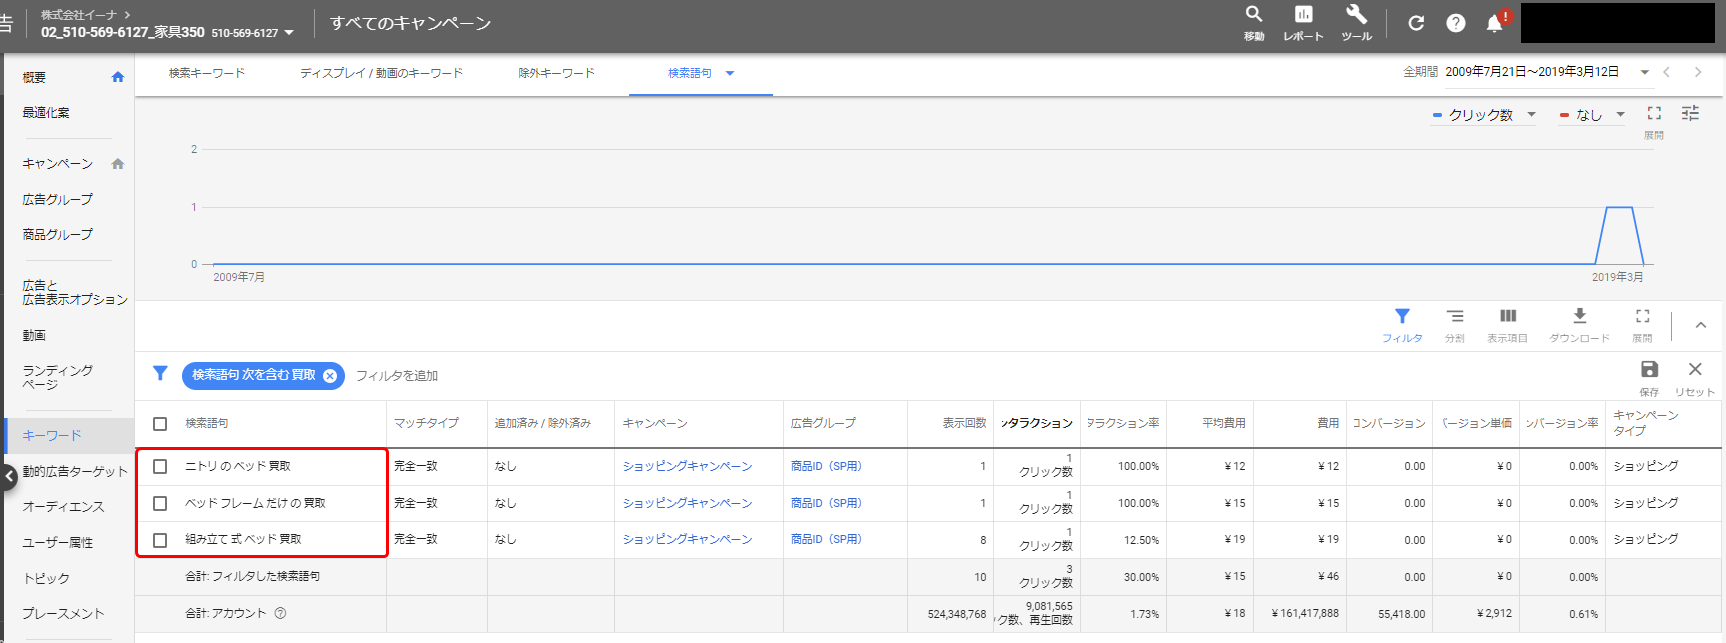Click the refresh icon in header
The width and height of the screenshot is (1726, 643).
(x=1416, y=23)
